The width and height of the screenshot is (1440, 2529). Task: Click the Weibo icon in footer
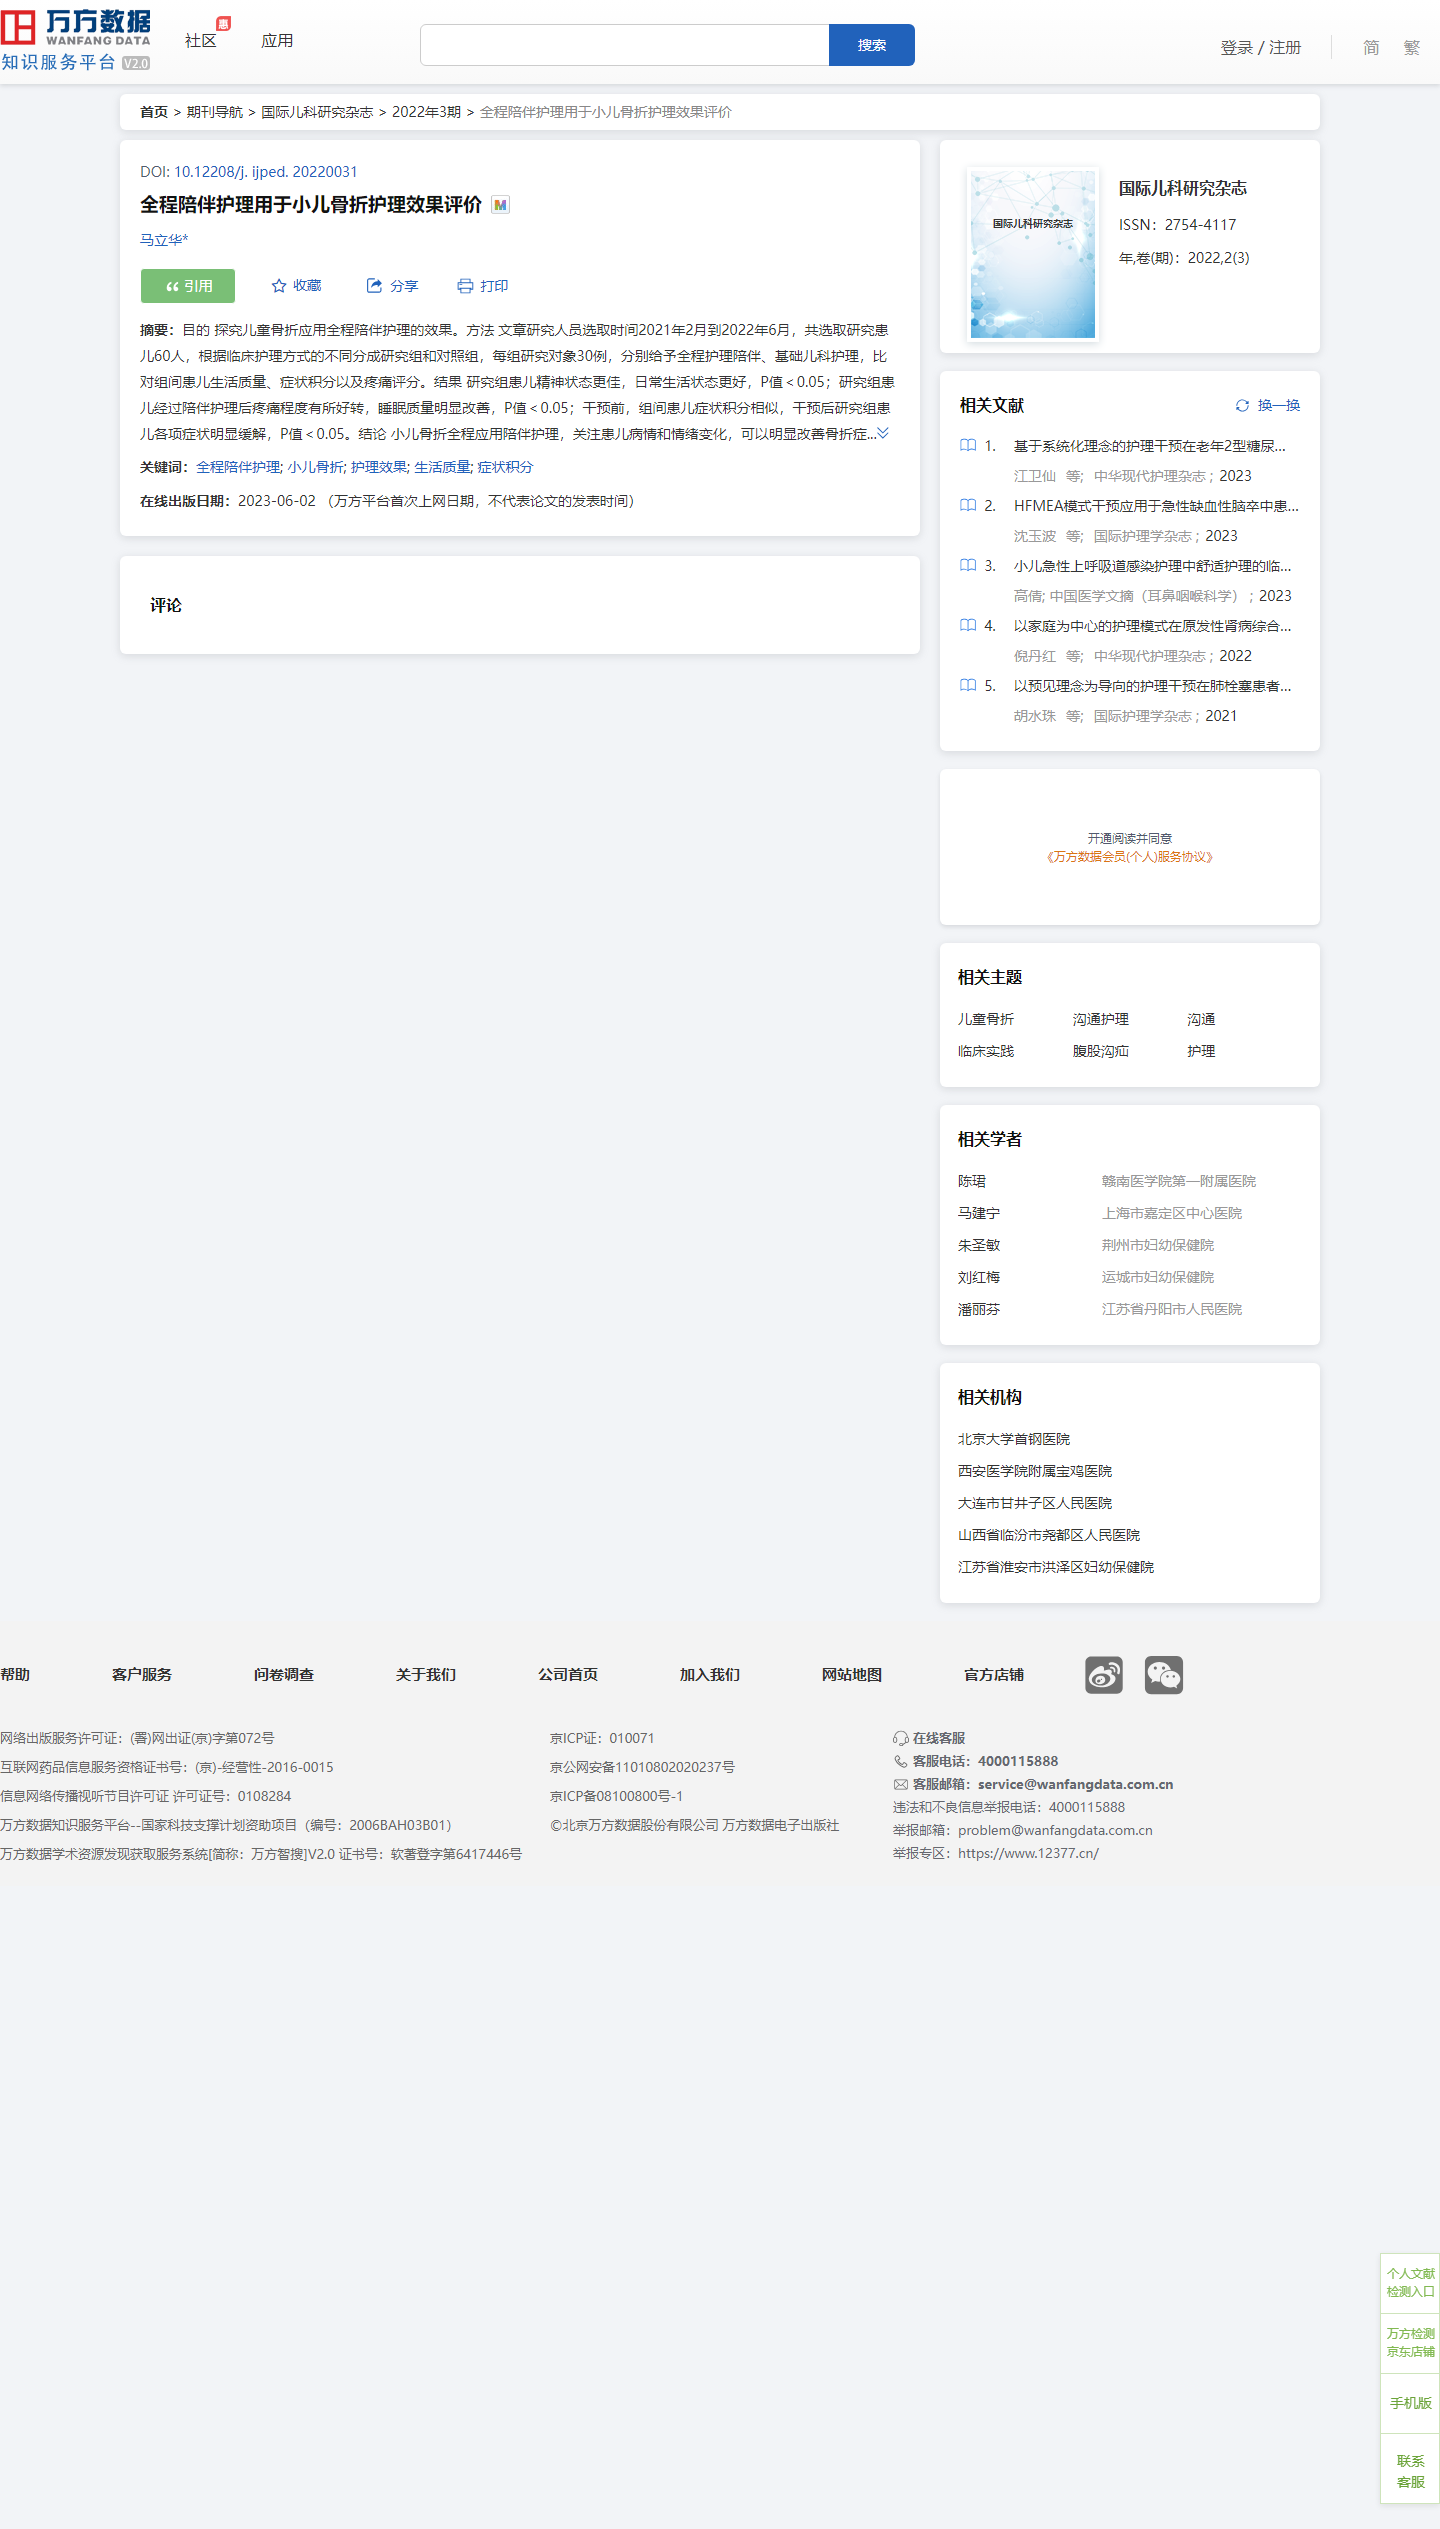1104,1675
